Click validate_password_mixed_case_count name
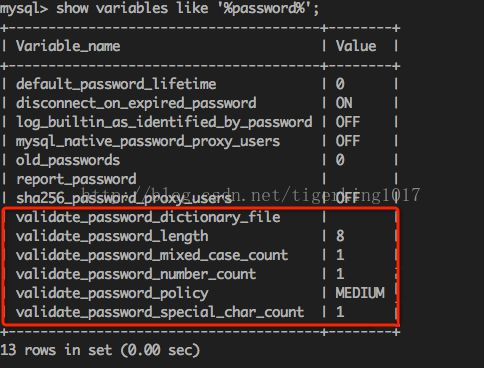The width and height of the screenshot is (484, 368). [x=152, y=256]
